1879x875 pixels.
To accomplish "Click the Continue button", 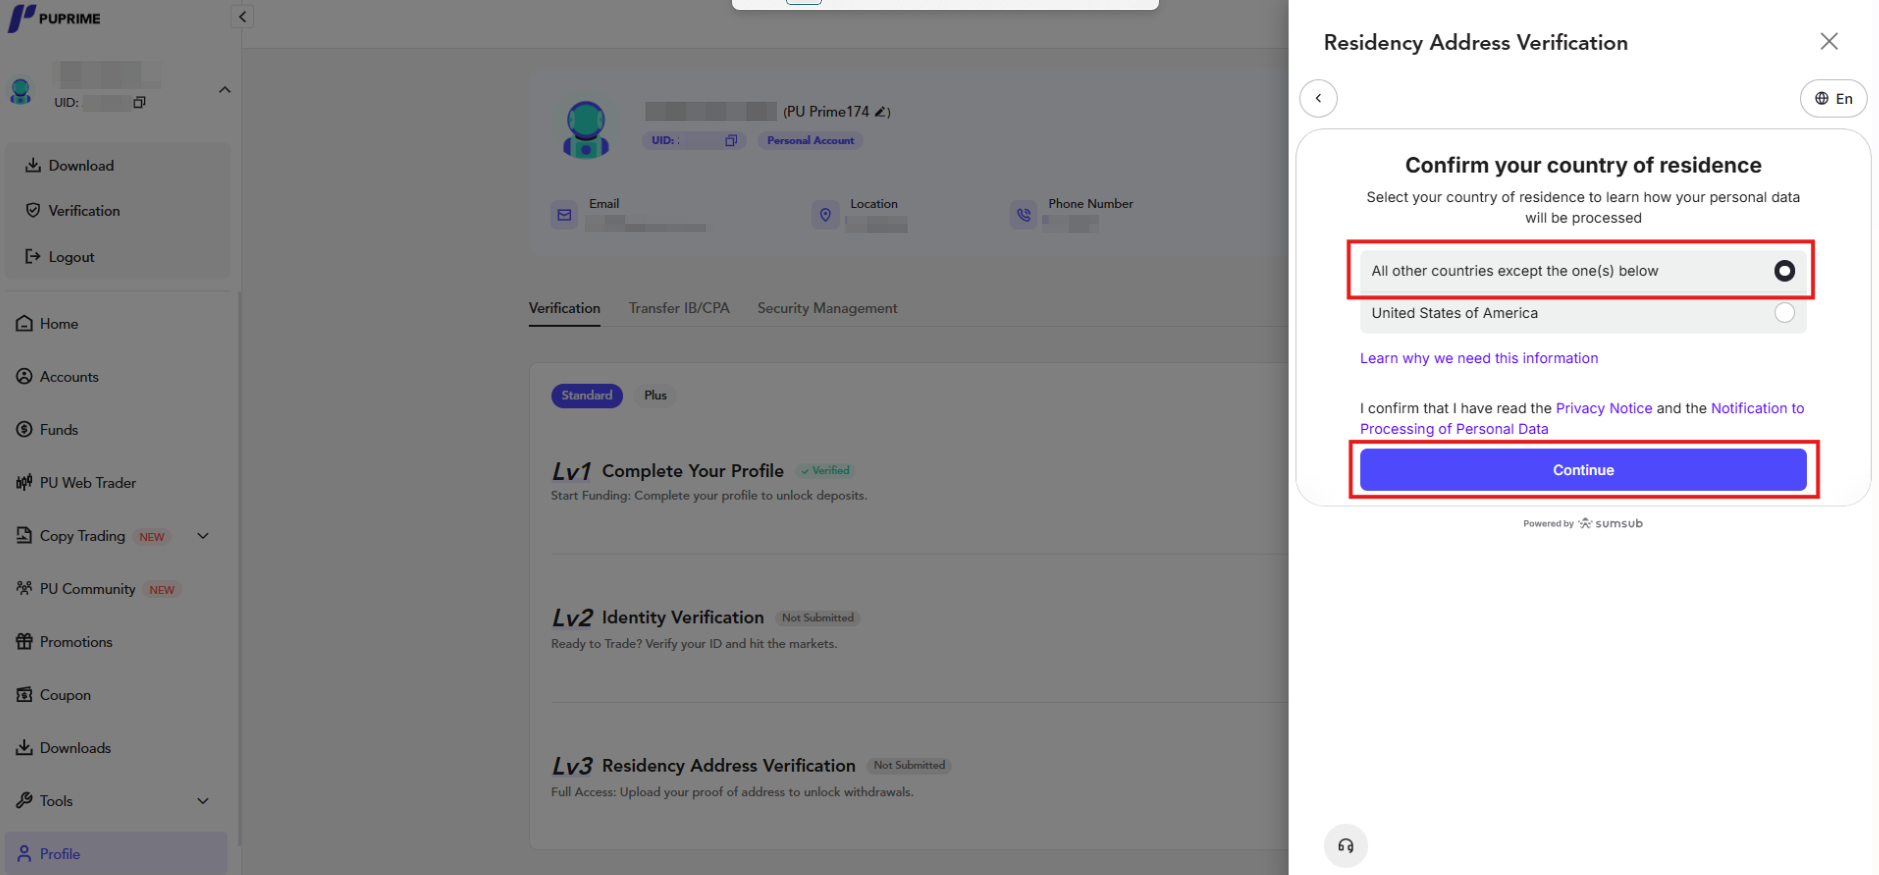I will [x=1583, y=470].
